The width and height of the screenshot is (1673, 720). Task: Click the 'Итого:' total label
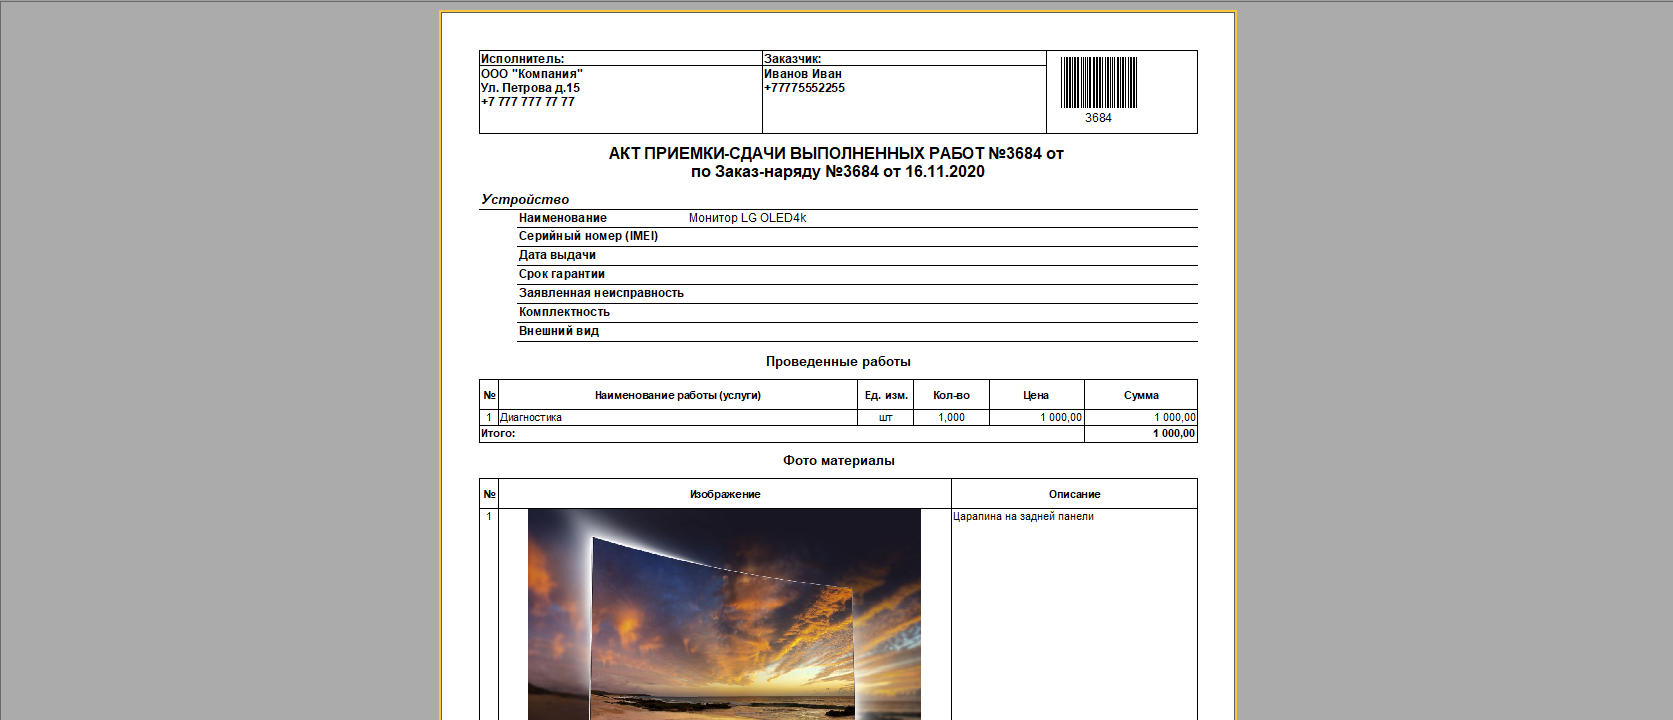pyautogui.click(x=498, y=434)
